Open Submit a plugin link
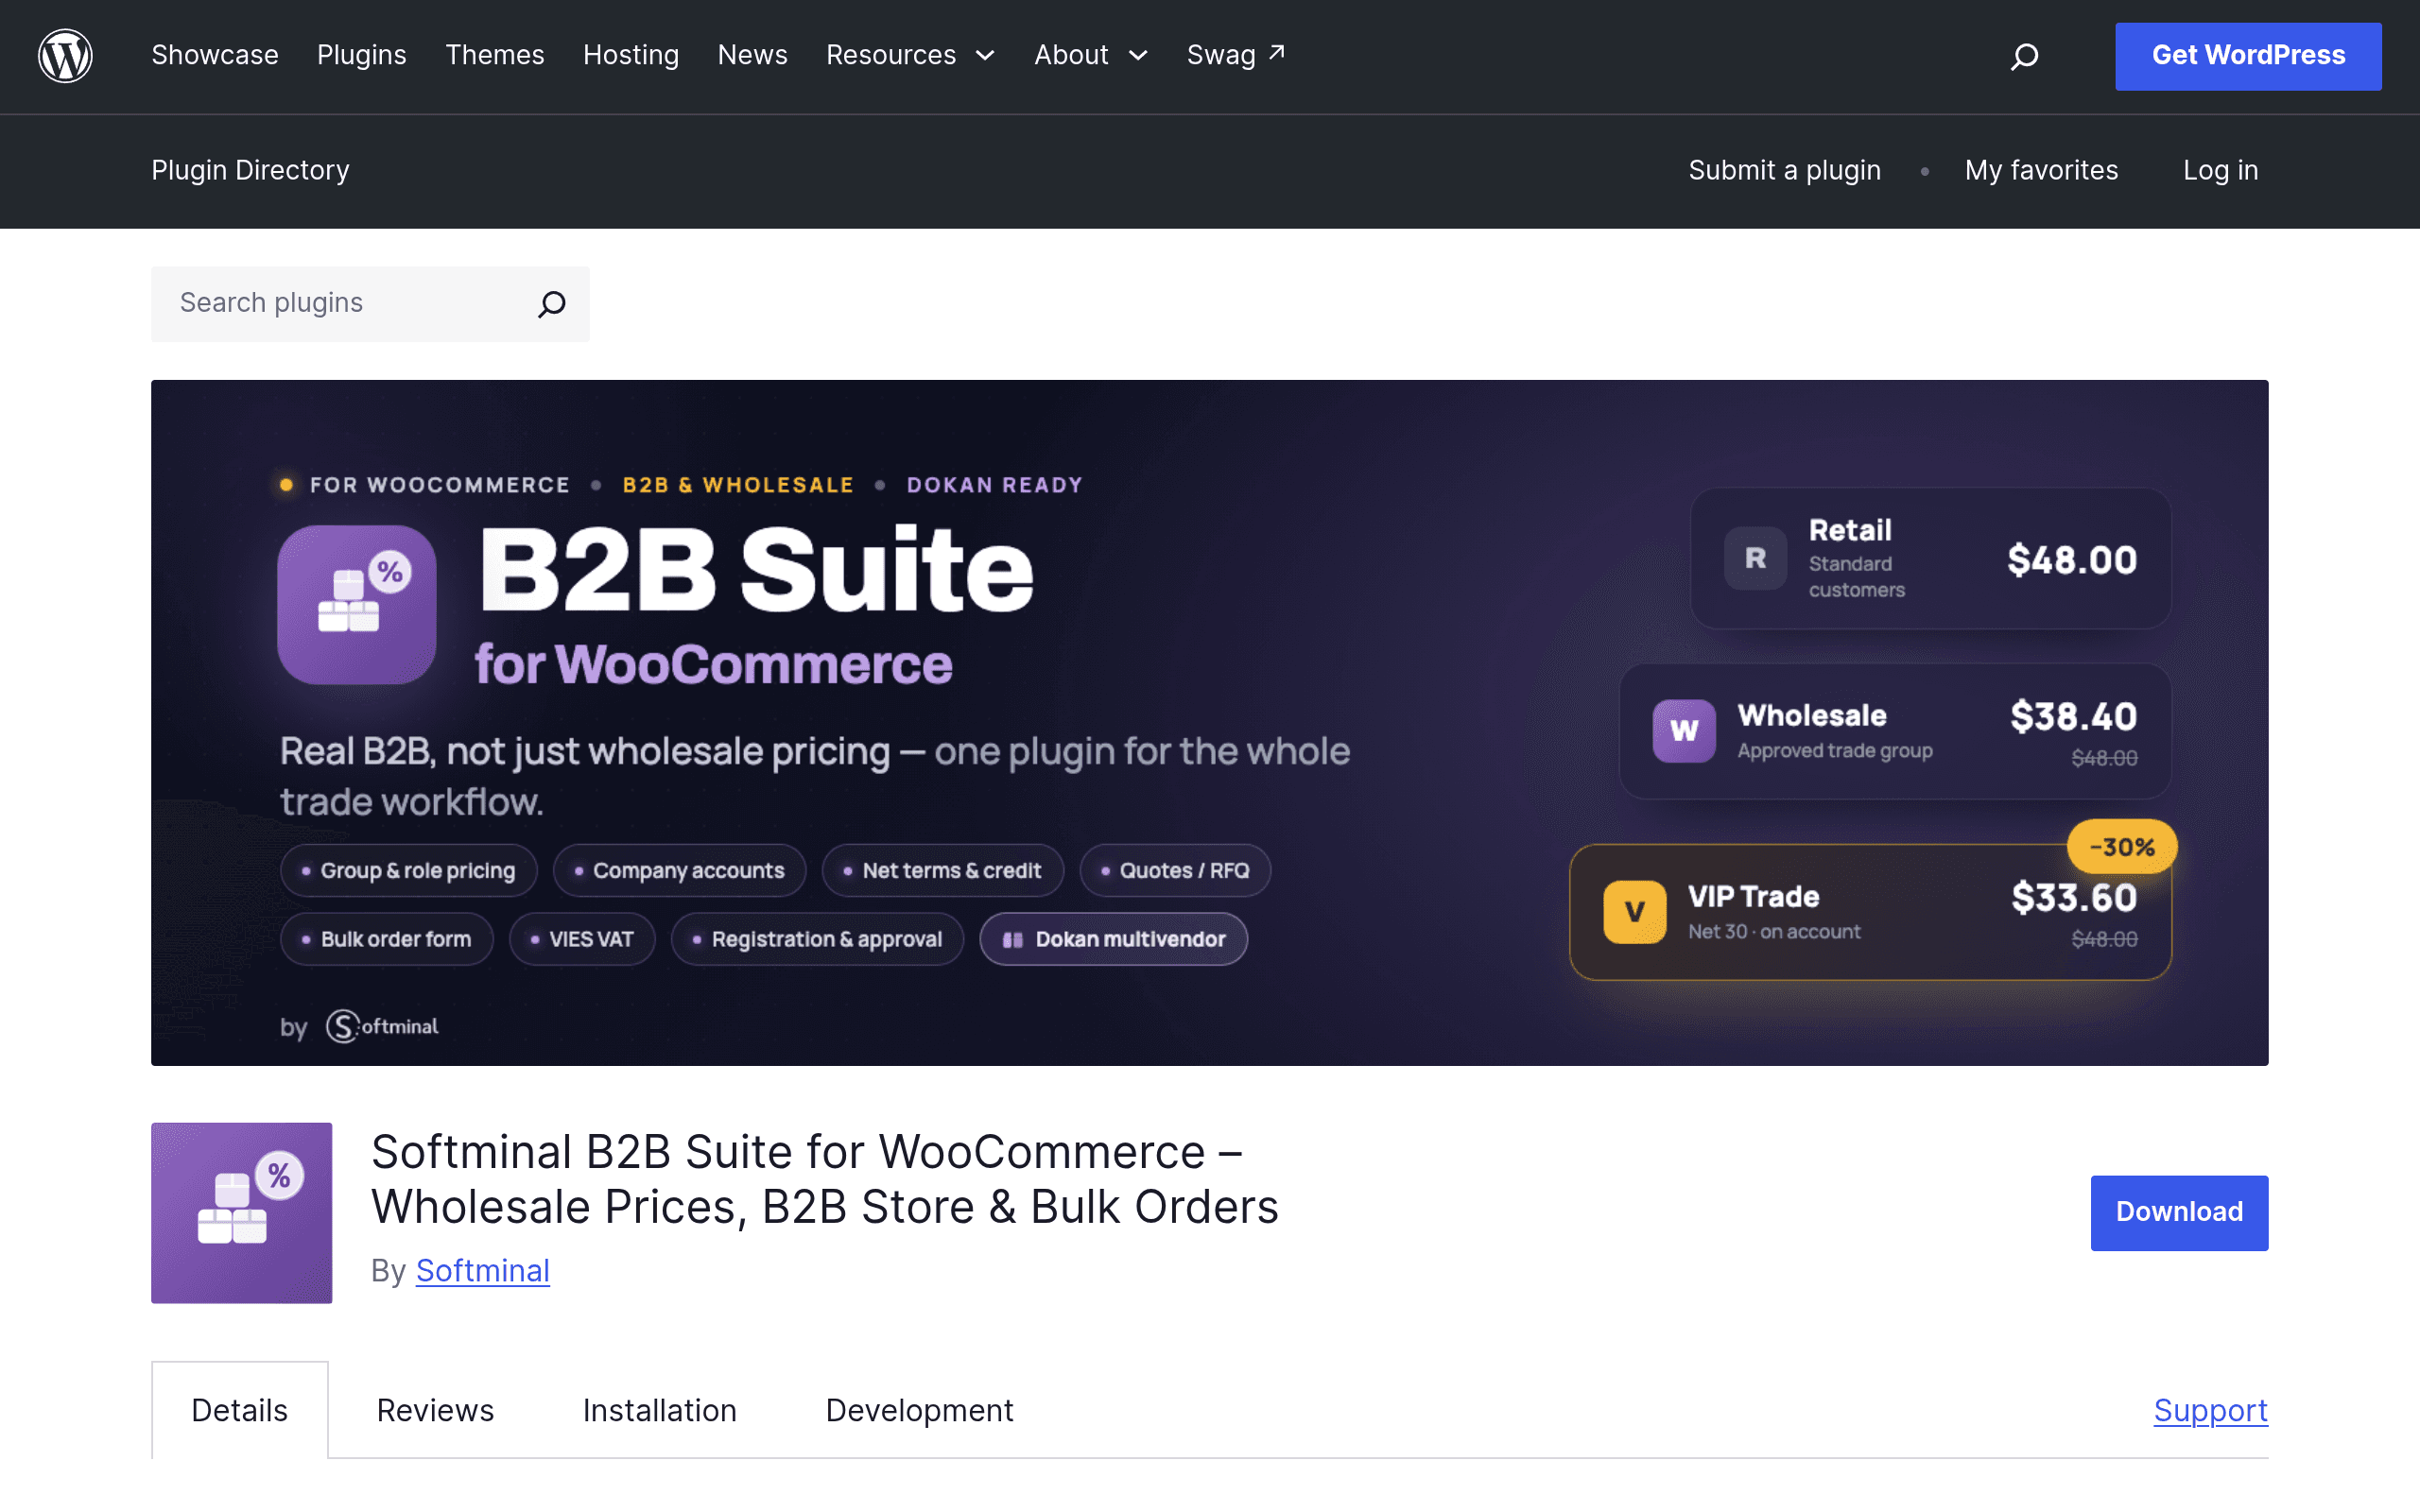The height and width of the screenshot is (1512, 2420). (x=1784, y=170)
